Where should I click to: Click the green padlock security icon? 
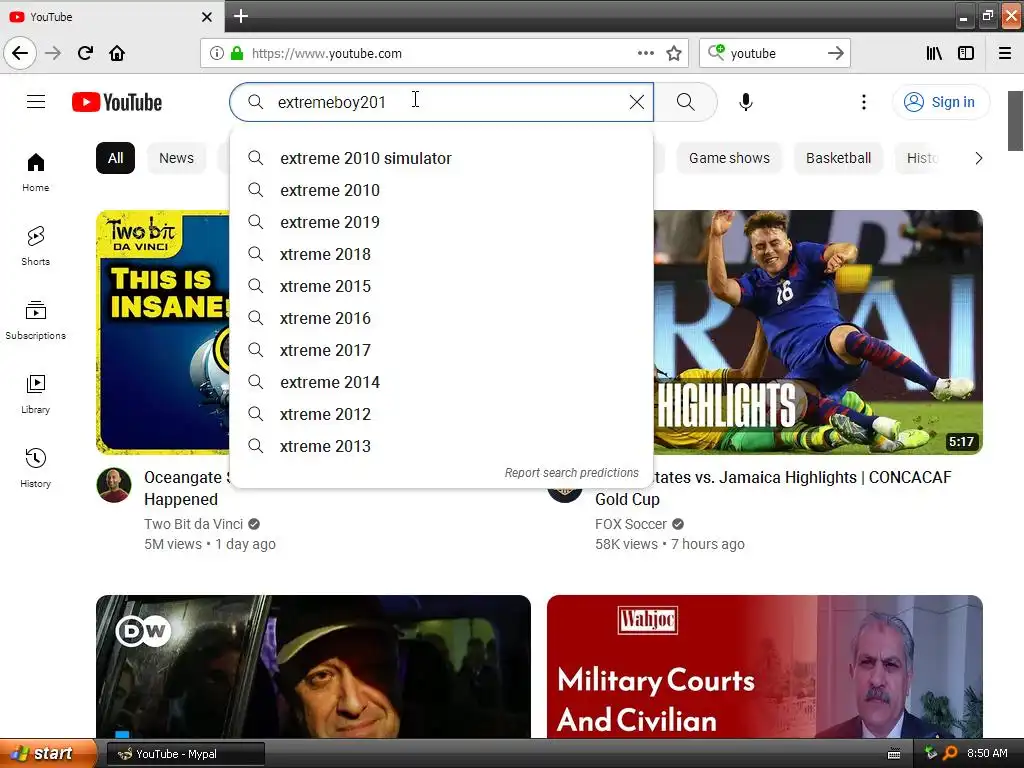click(237, 53)
